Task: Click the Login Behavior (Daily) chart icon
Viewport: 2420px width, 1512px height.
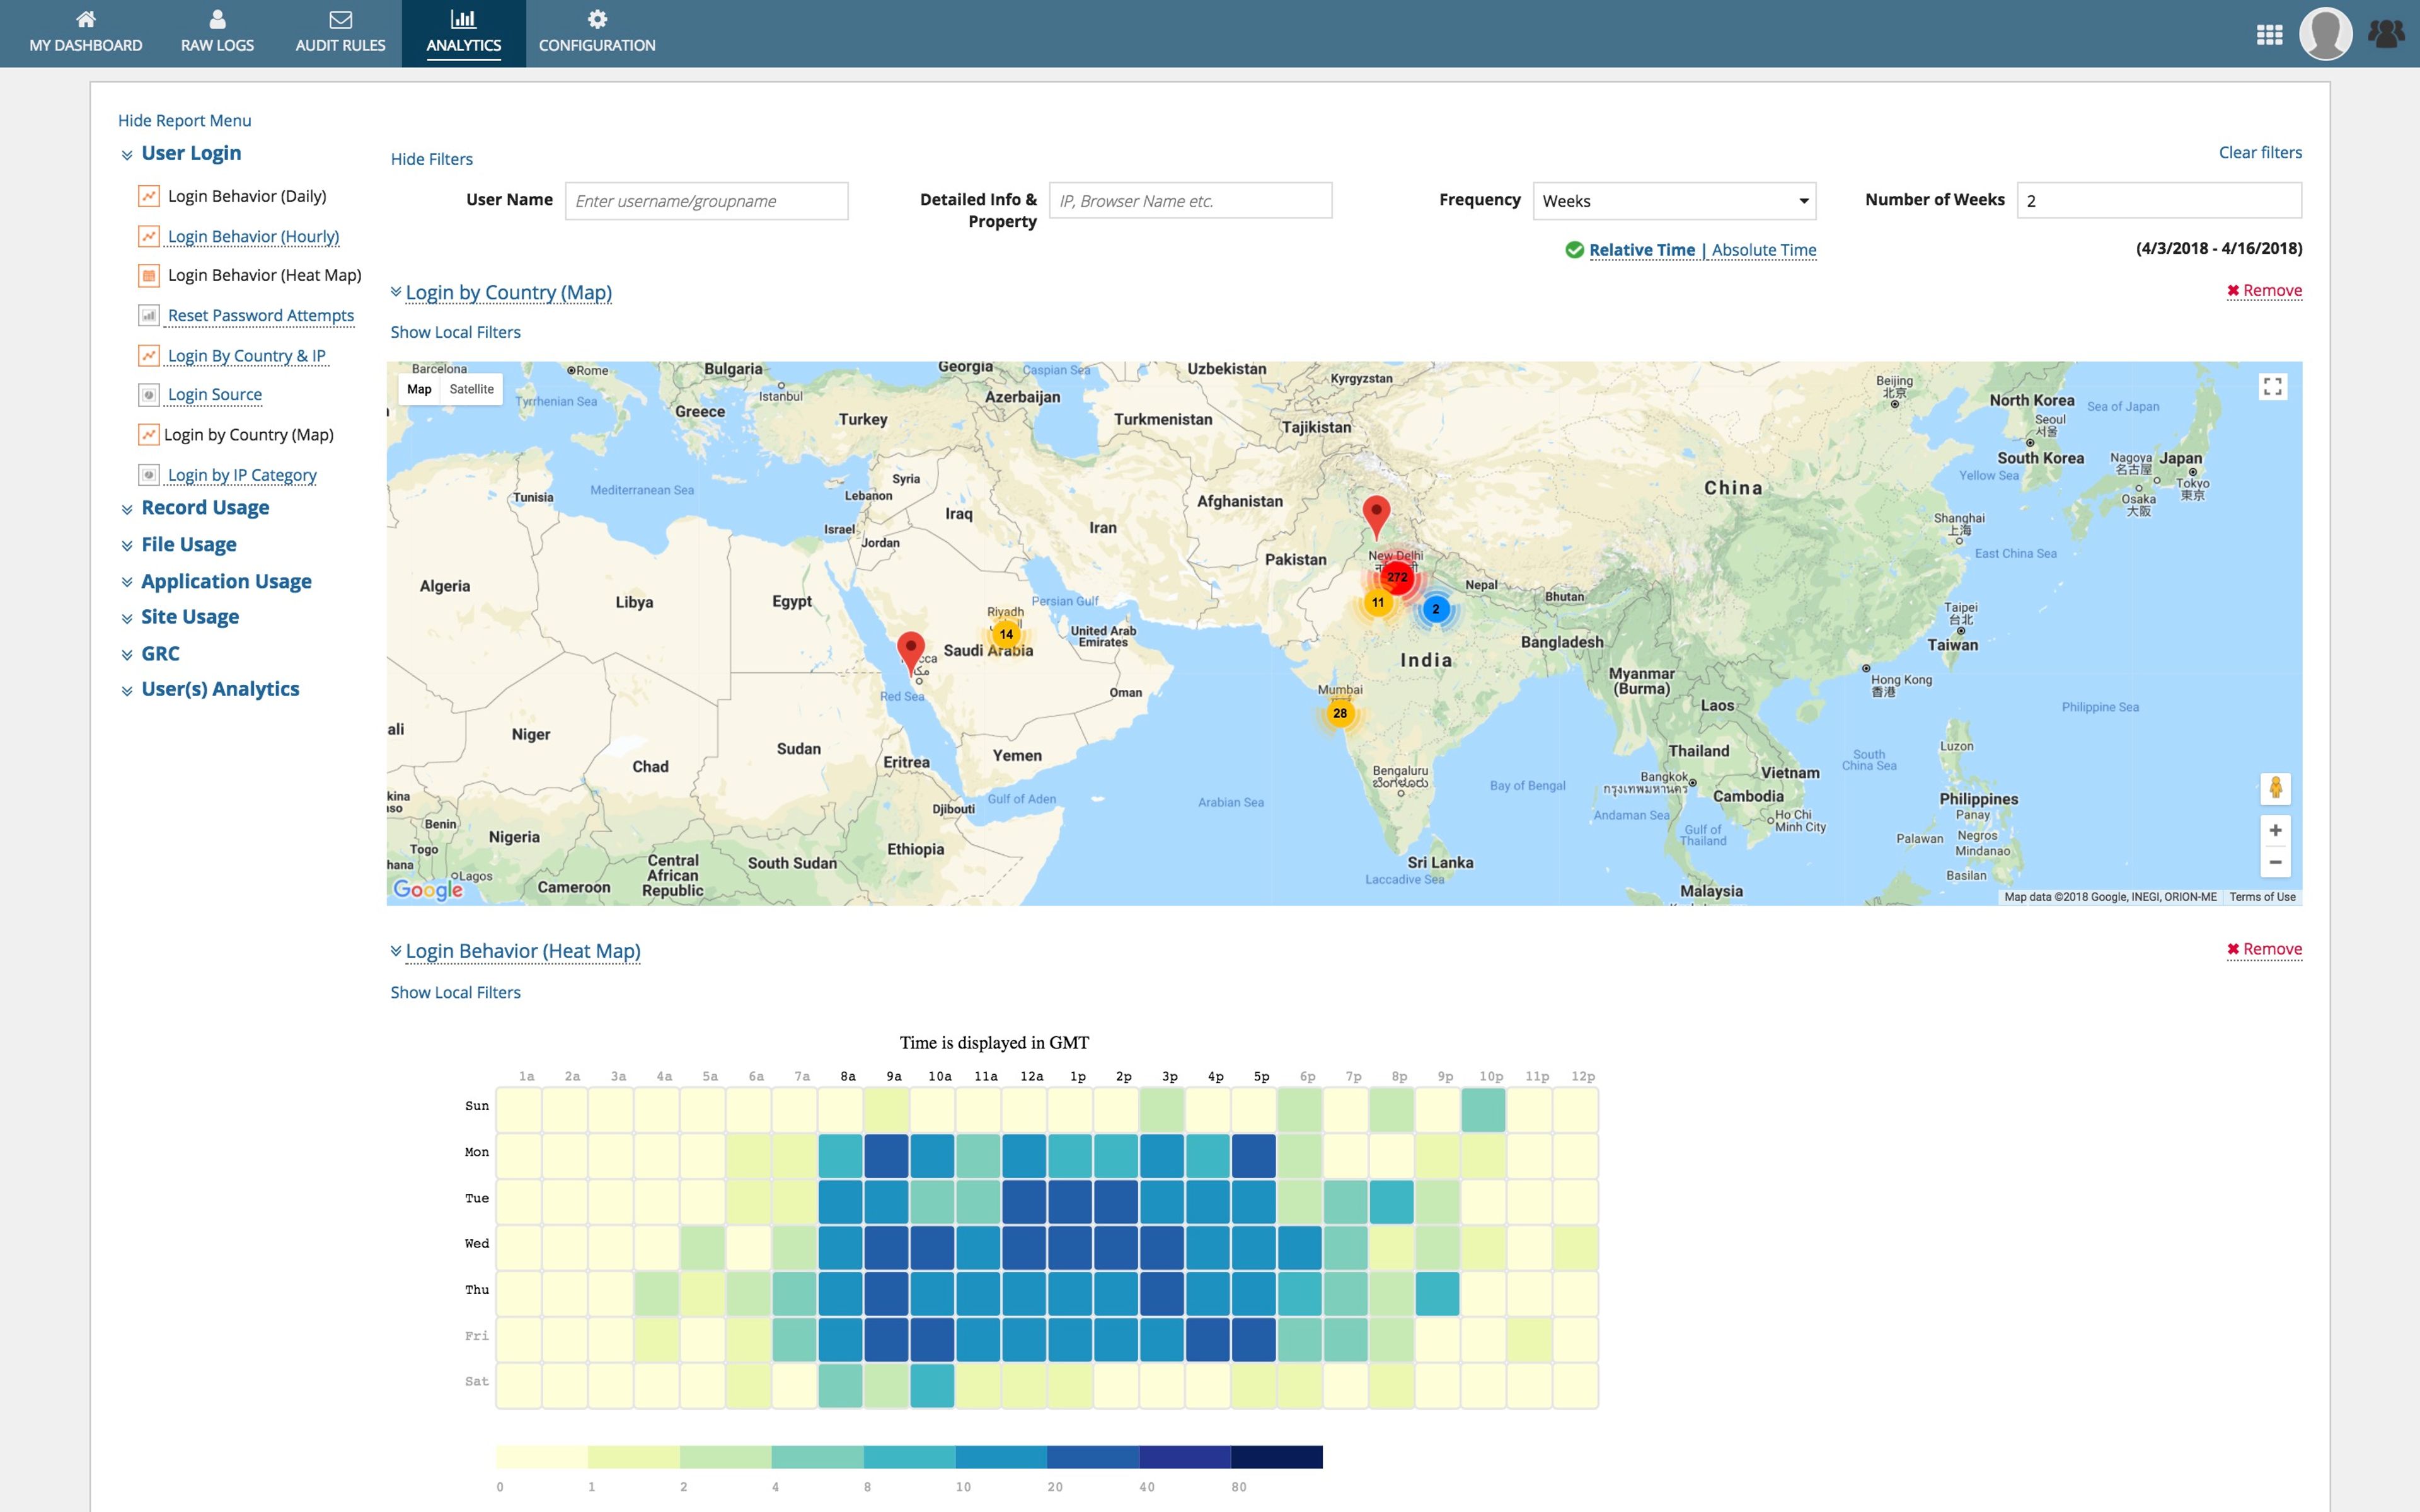Action: (148, 196)
